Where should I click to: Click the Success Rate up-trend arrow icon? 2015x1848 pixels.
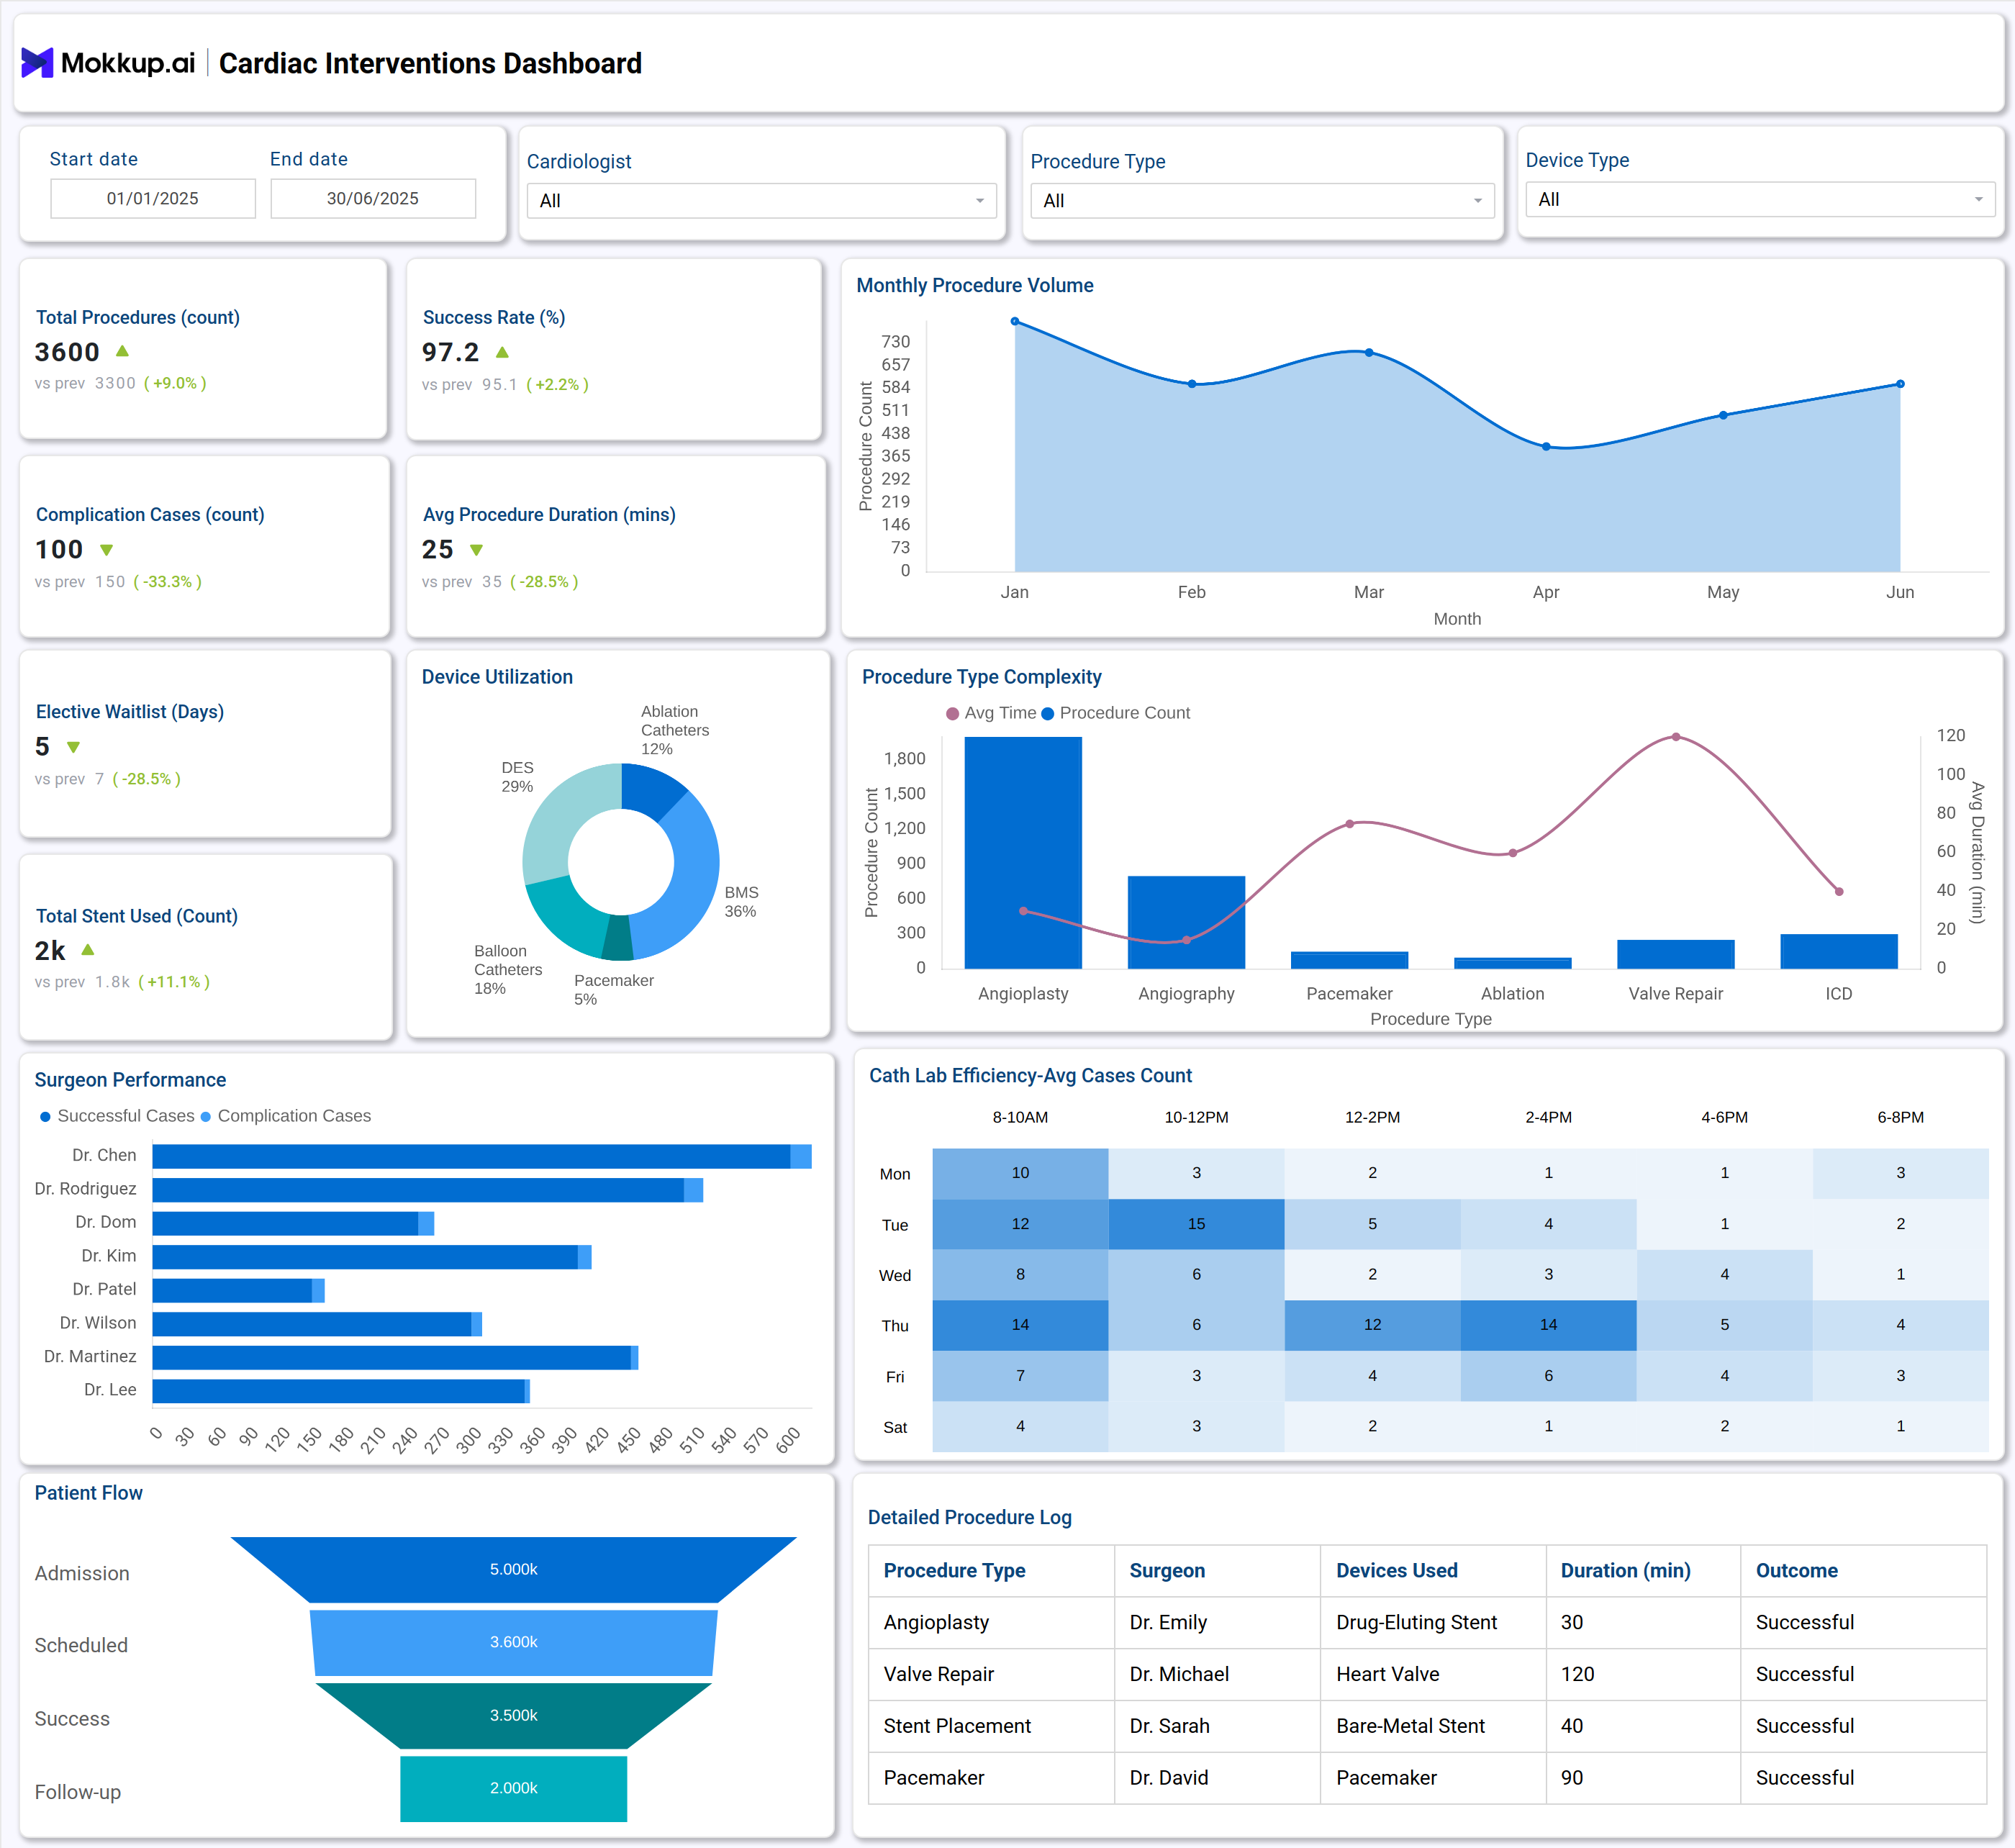click(502, 352)
